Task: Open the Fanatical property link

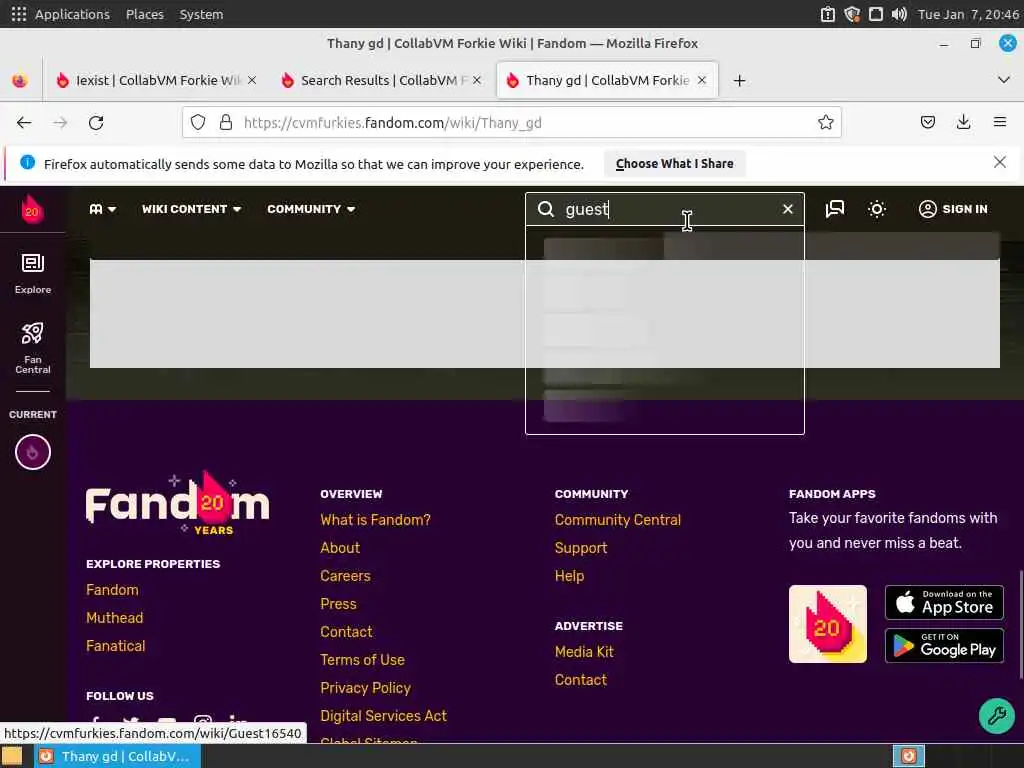Action: 116,646
